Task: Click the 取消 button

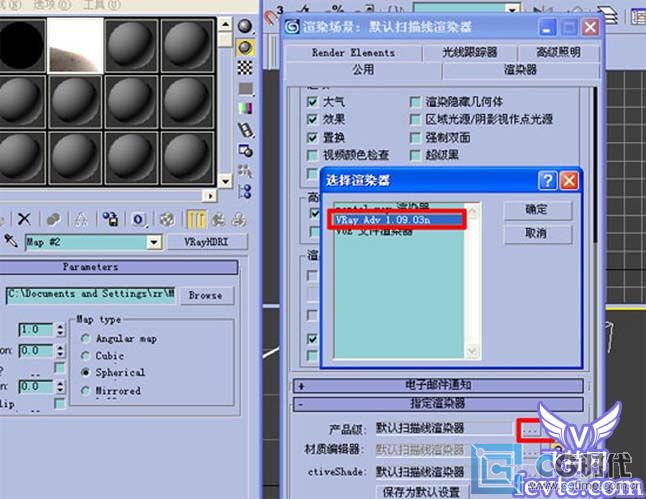Action: pos(538,234)
